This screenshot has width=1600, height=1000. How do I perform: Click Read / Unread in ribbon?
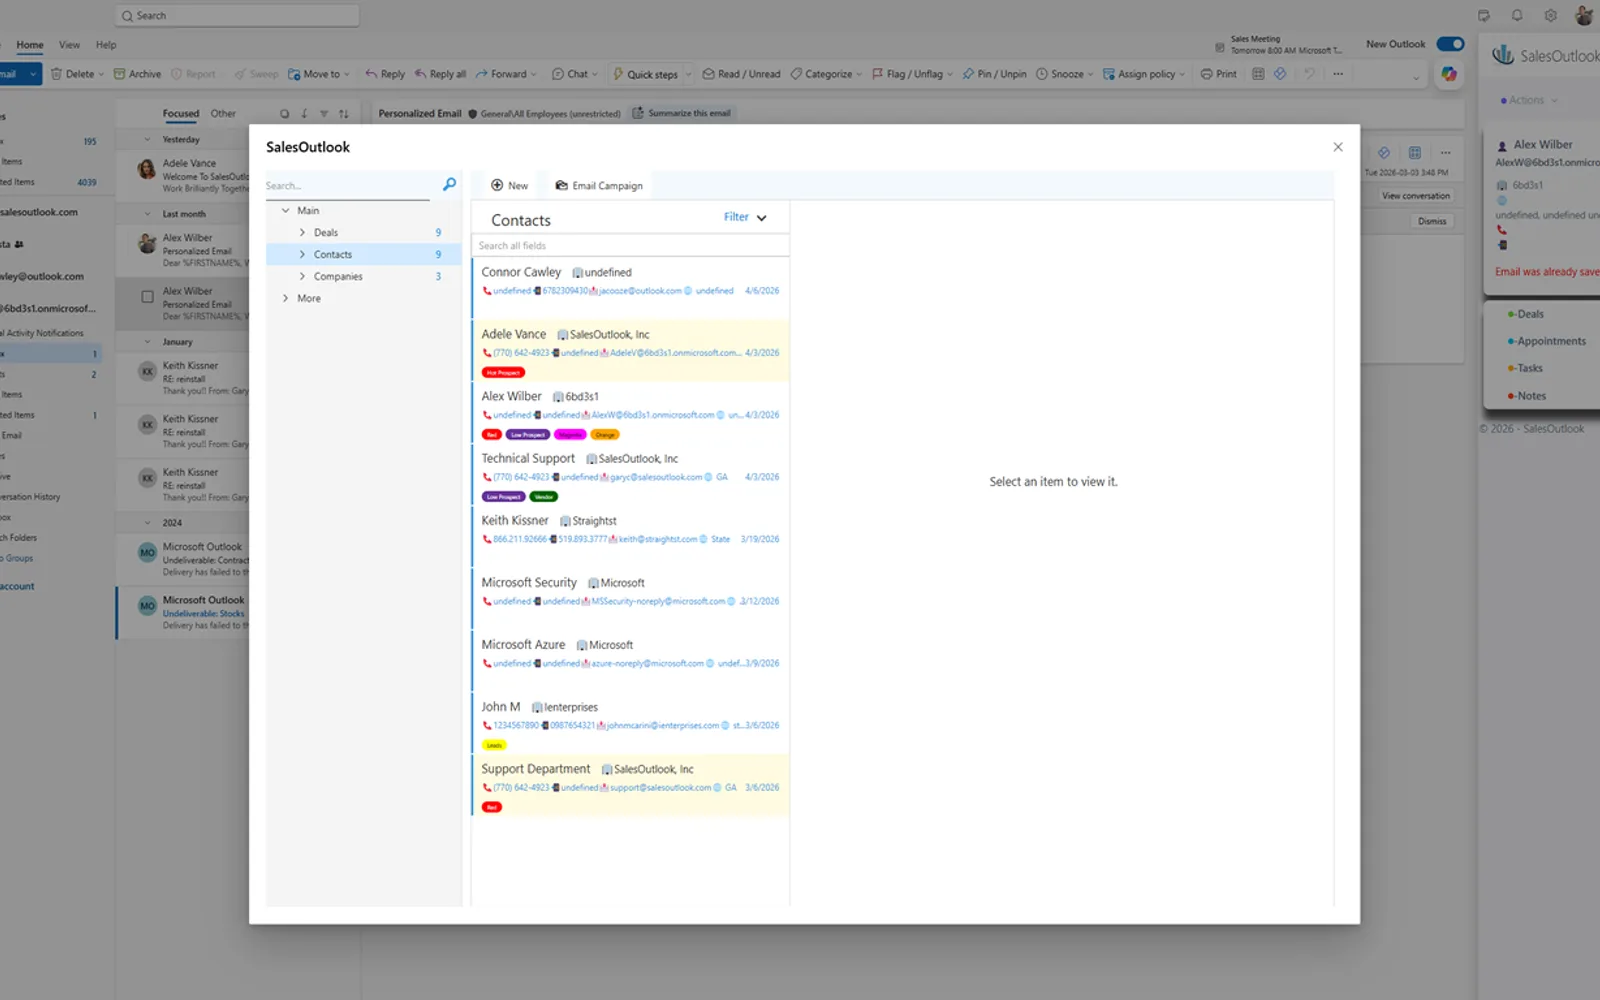pos(741,74)
